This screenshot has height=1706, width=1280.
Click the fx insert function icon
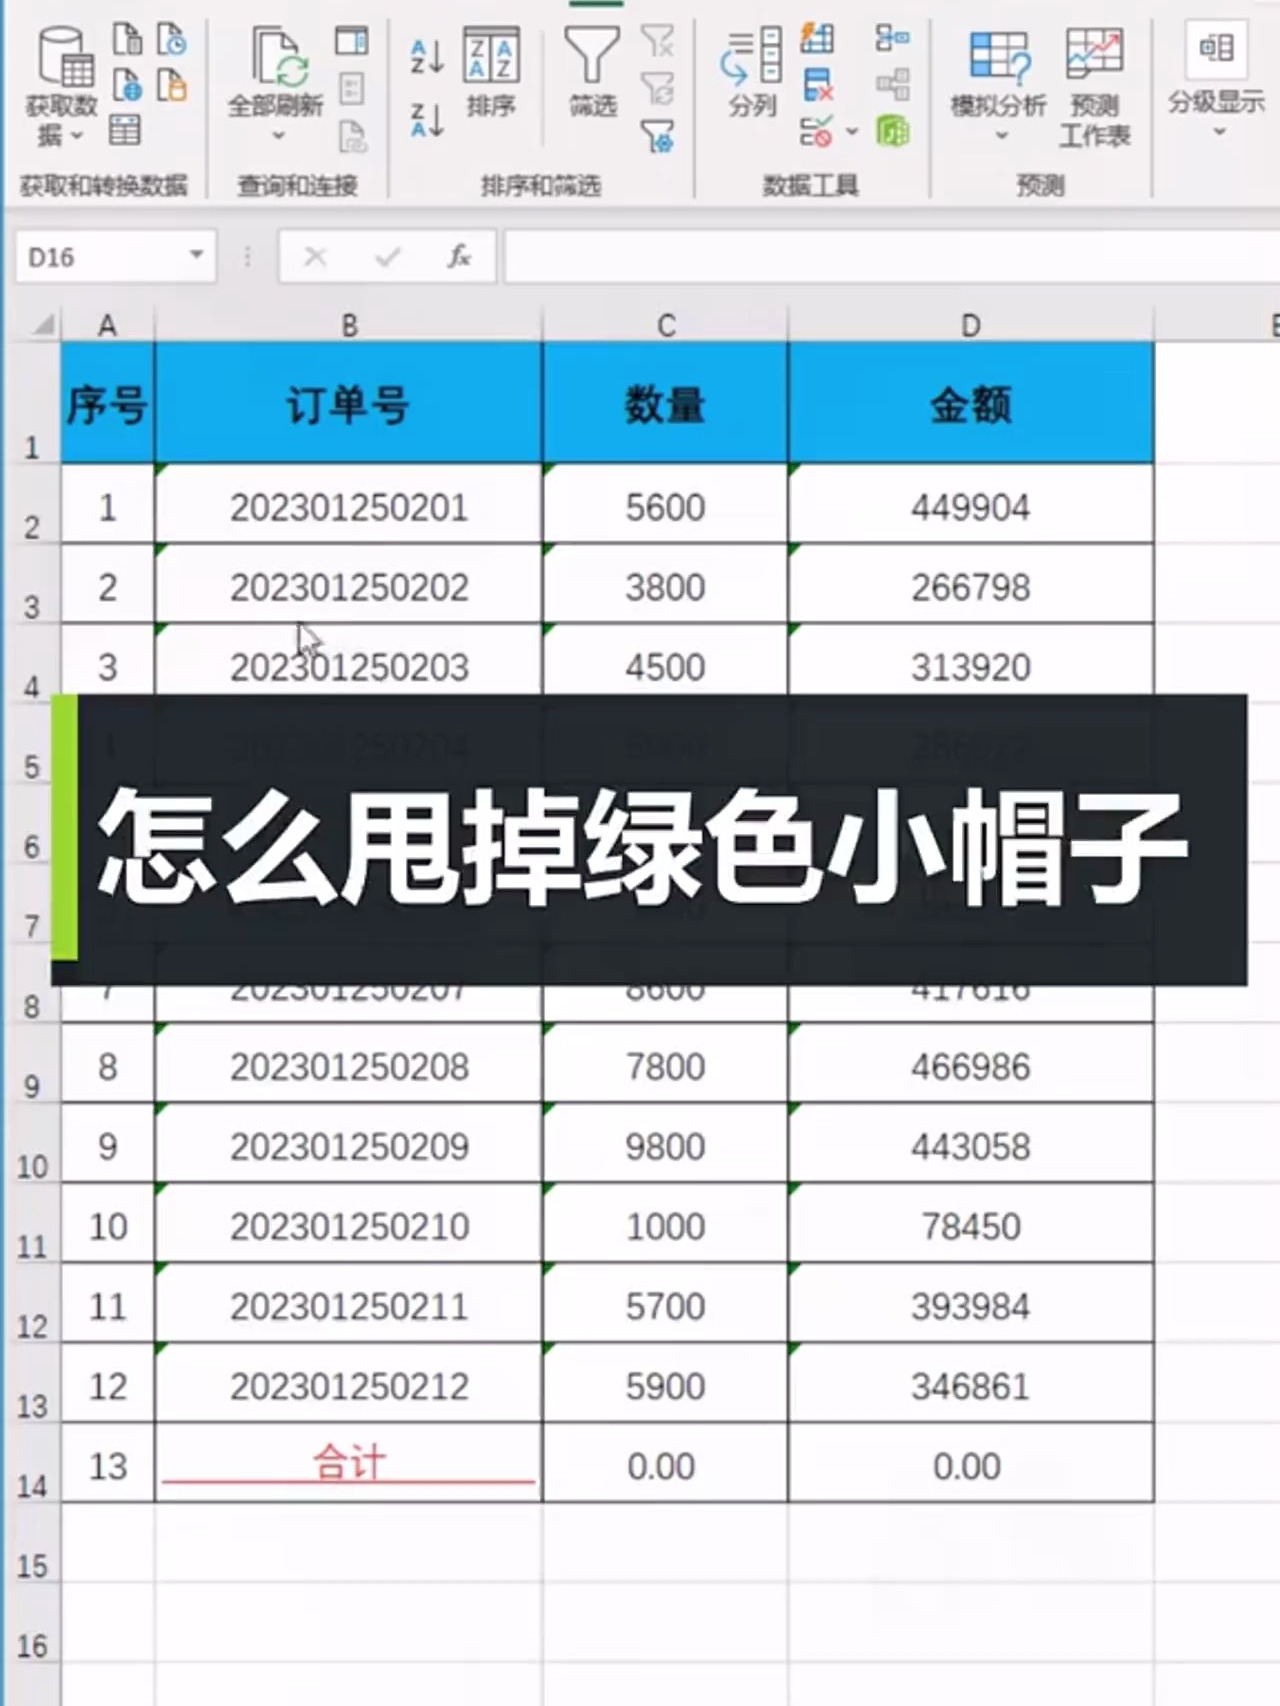pos(459,257)
